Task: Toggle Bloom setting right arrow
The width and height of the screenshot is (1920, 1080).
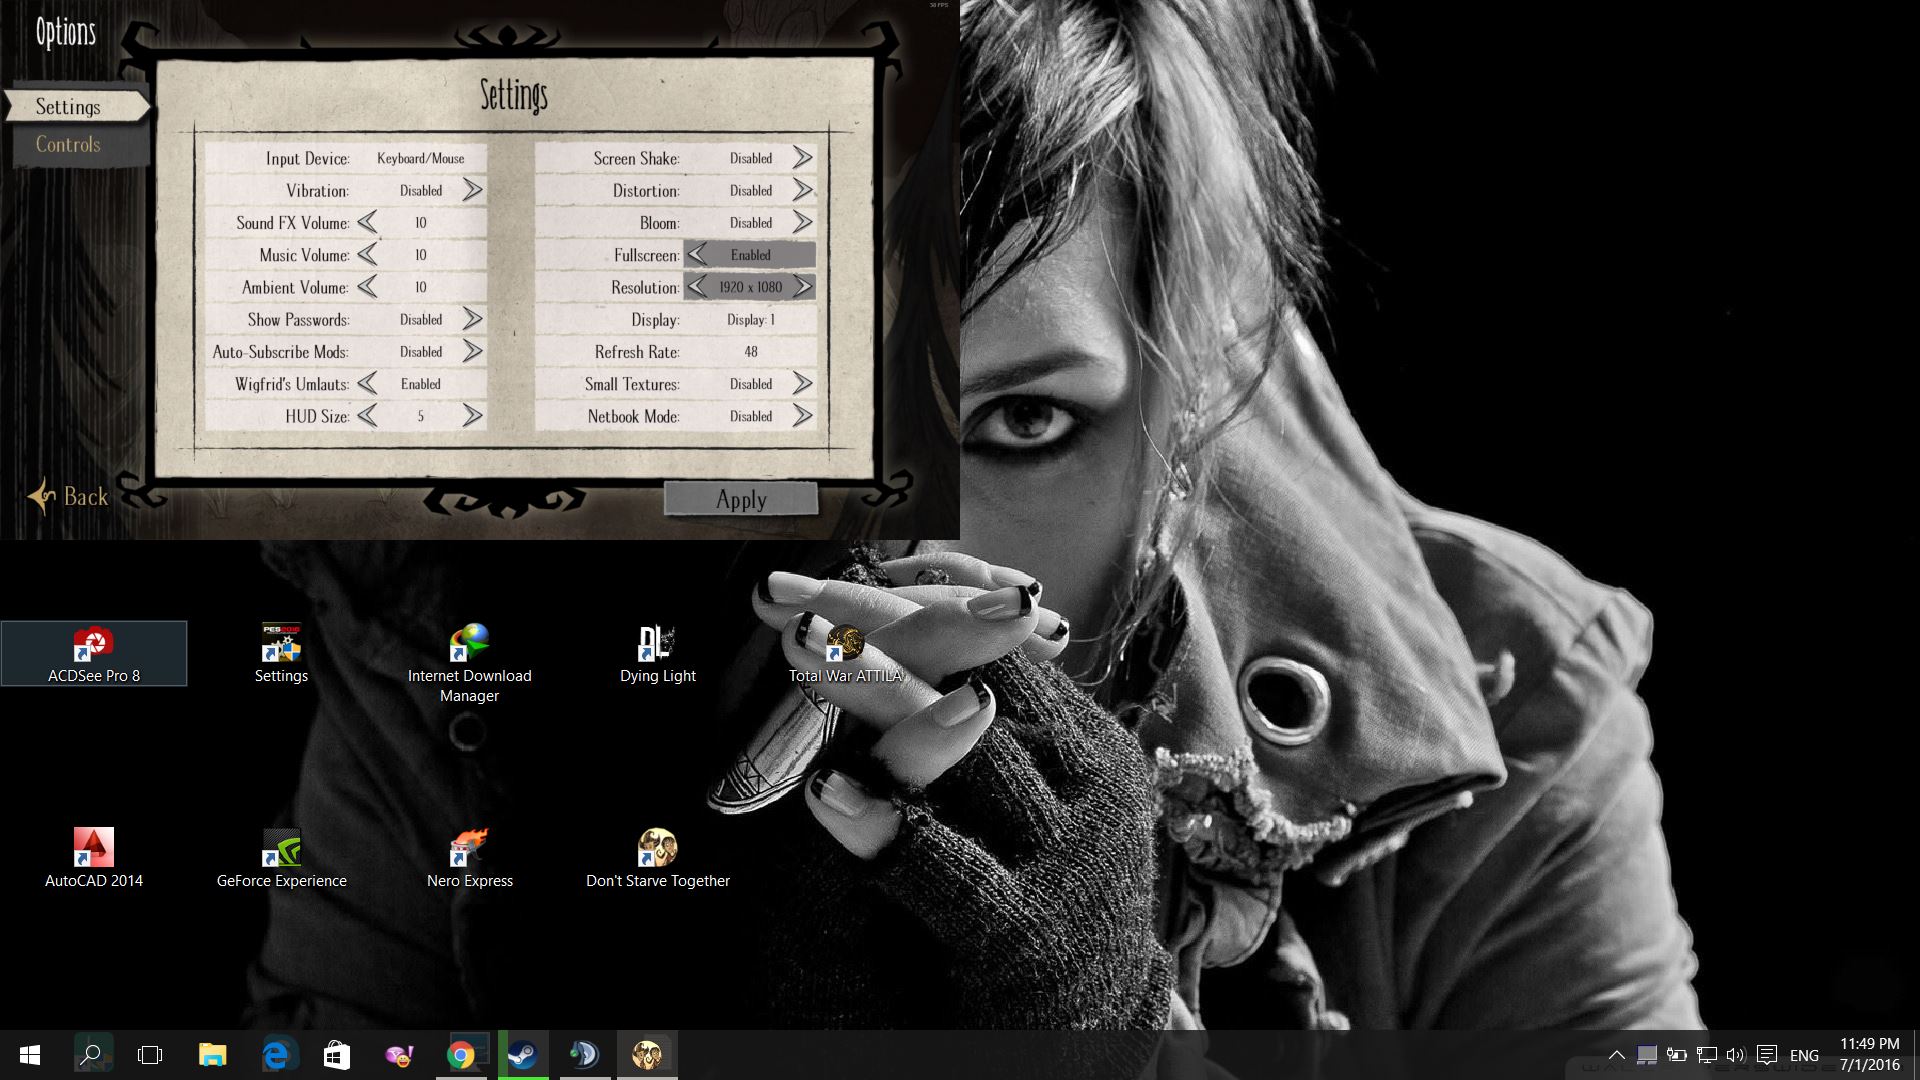Action: pyautogui.click(x=802, y=222)
